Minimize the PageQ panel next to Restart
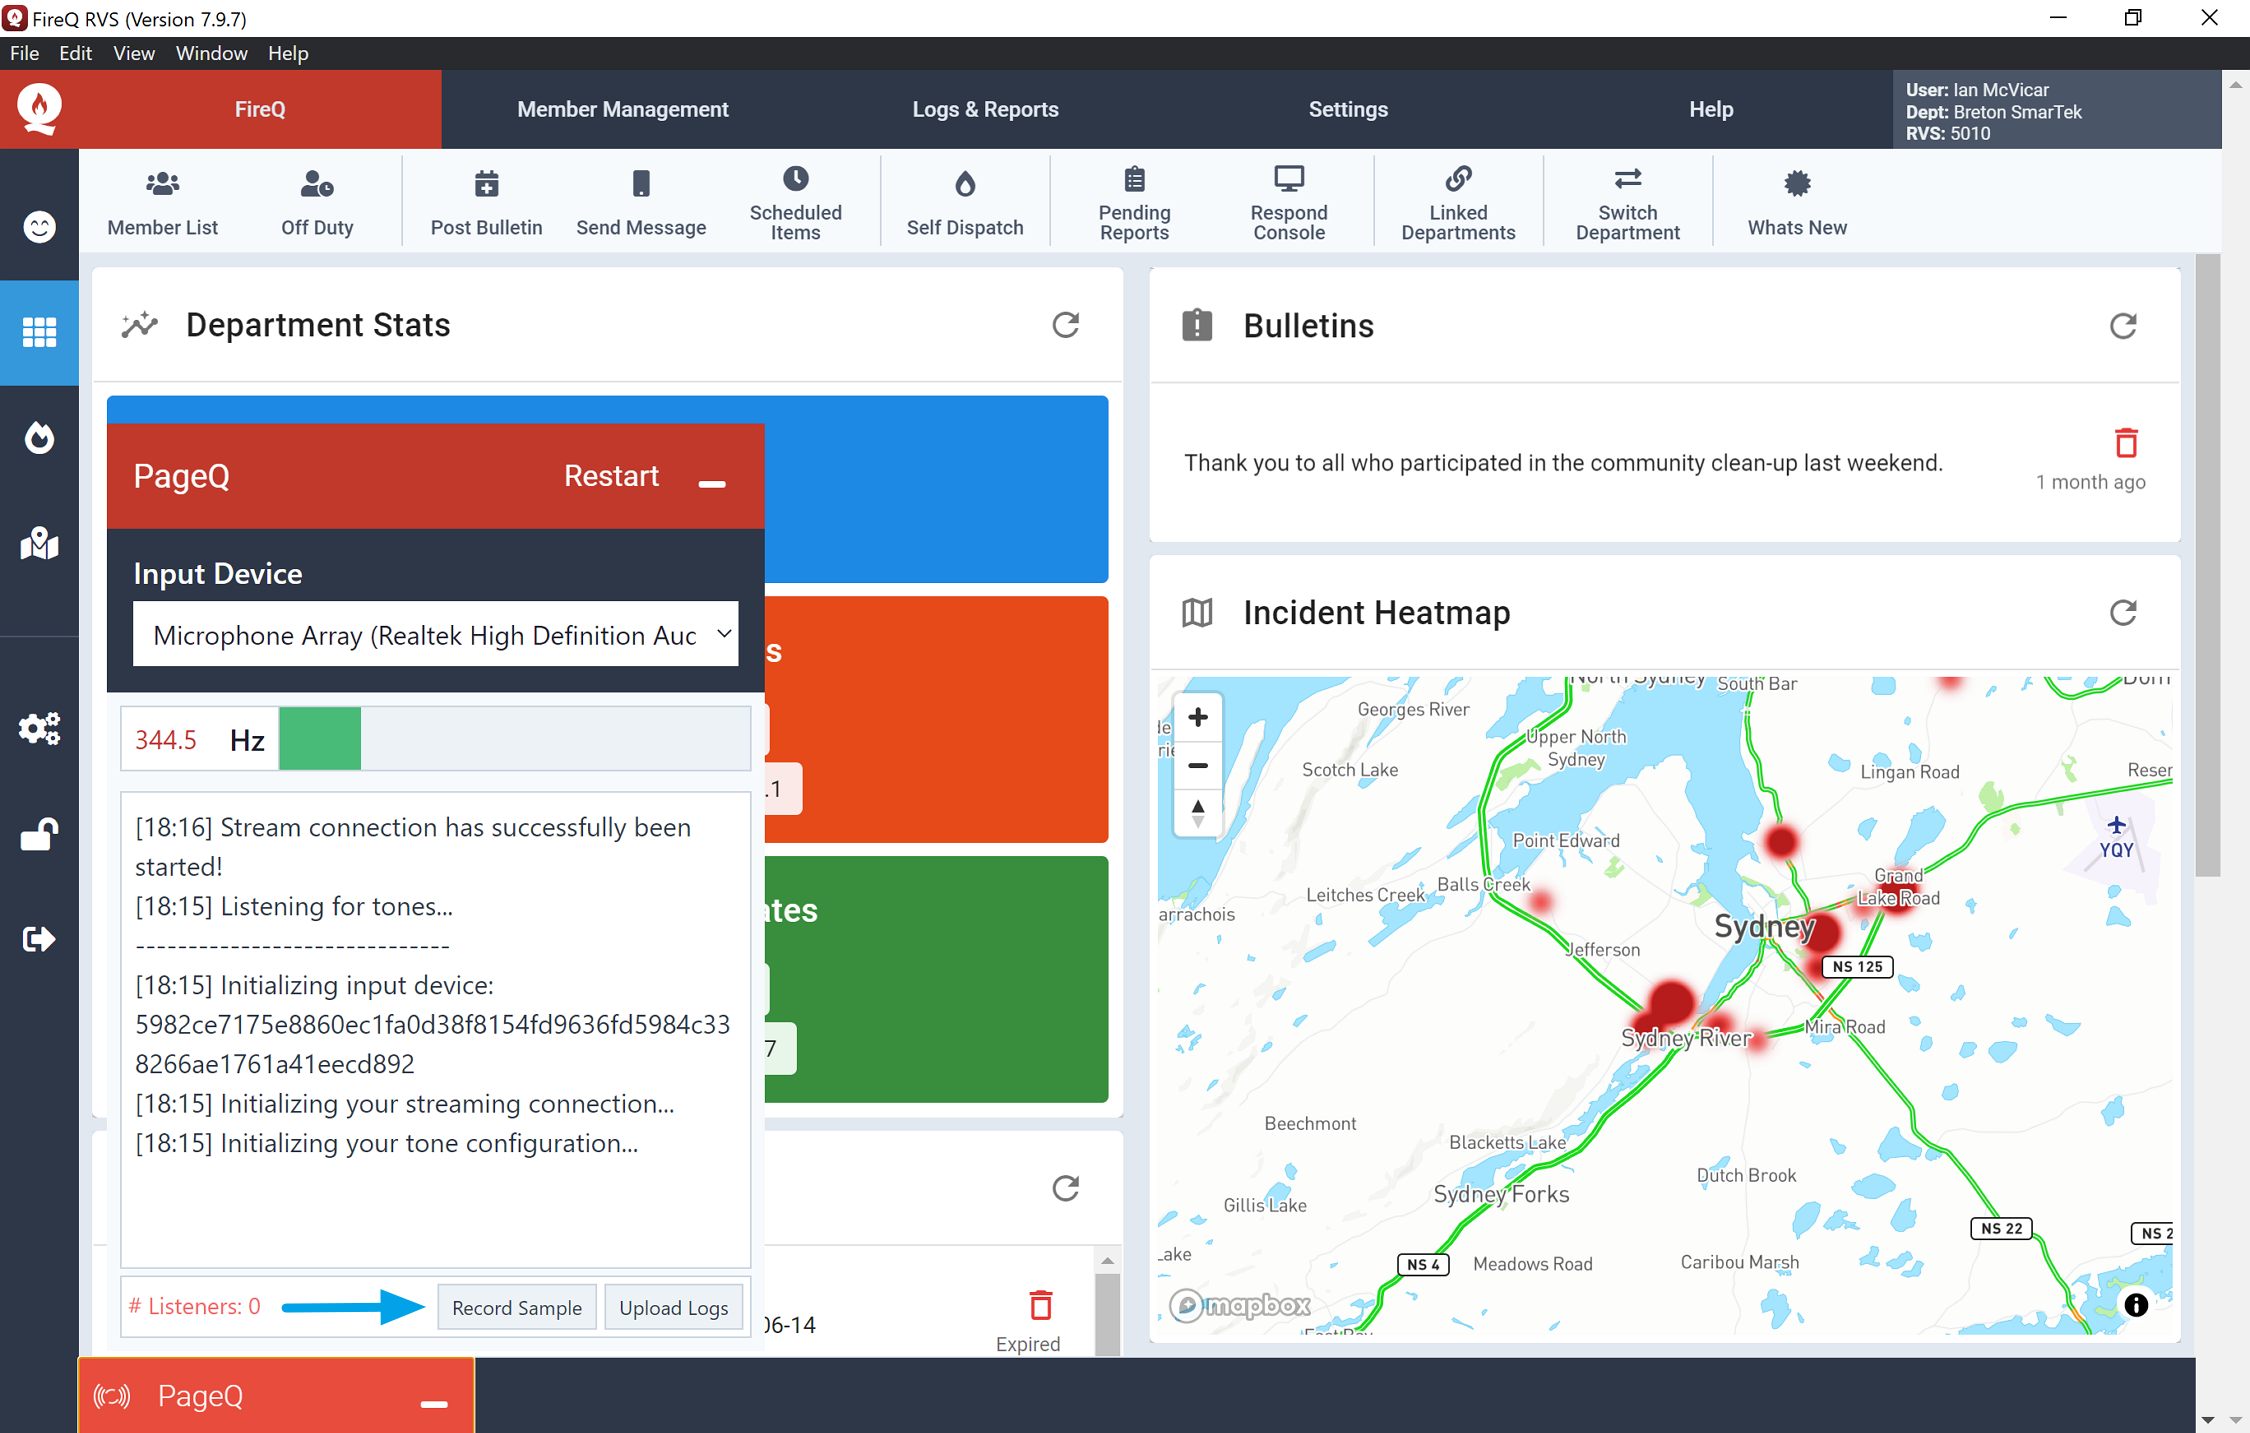Viewport: 2250px width, 1433px height. click(712, 482)
